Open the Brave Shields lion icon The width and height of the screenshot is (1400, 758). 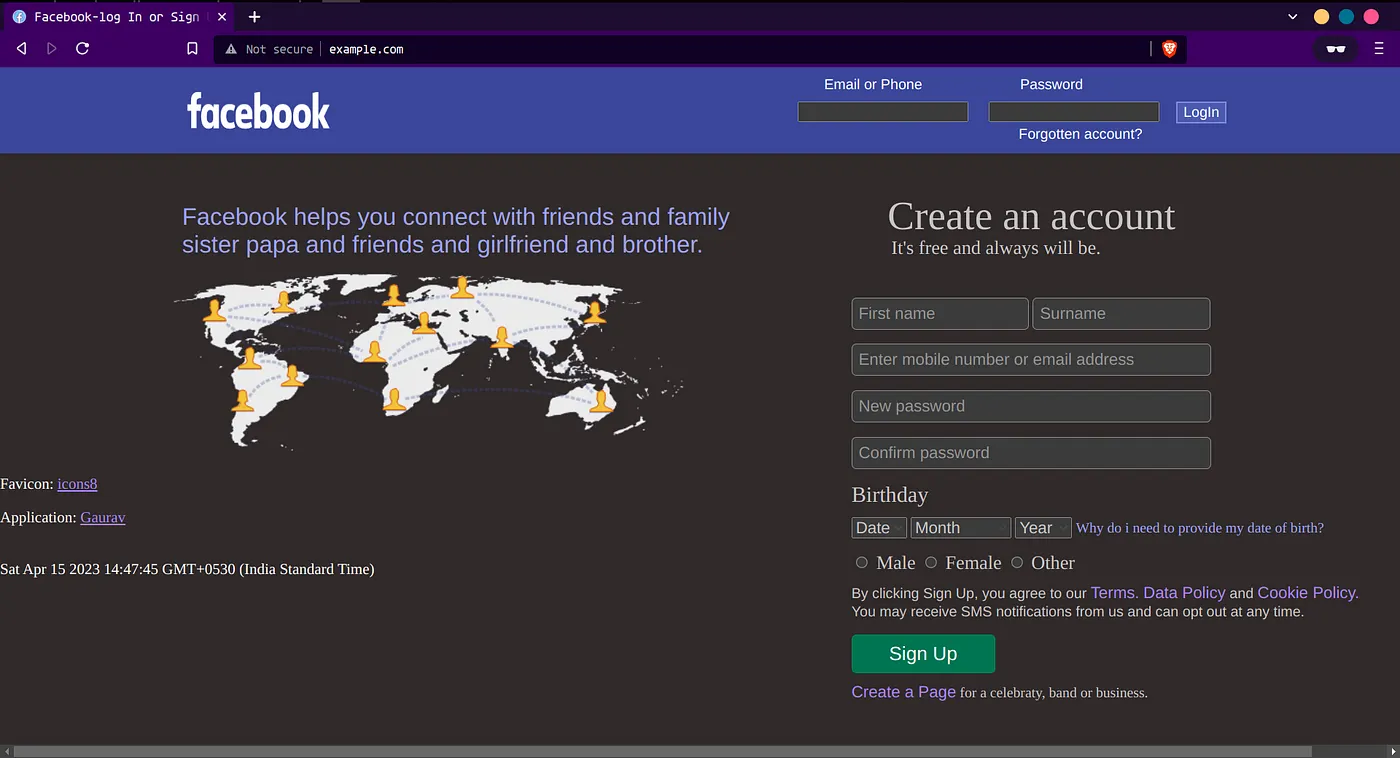coord(1169,49)
